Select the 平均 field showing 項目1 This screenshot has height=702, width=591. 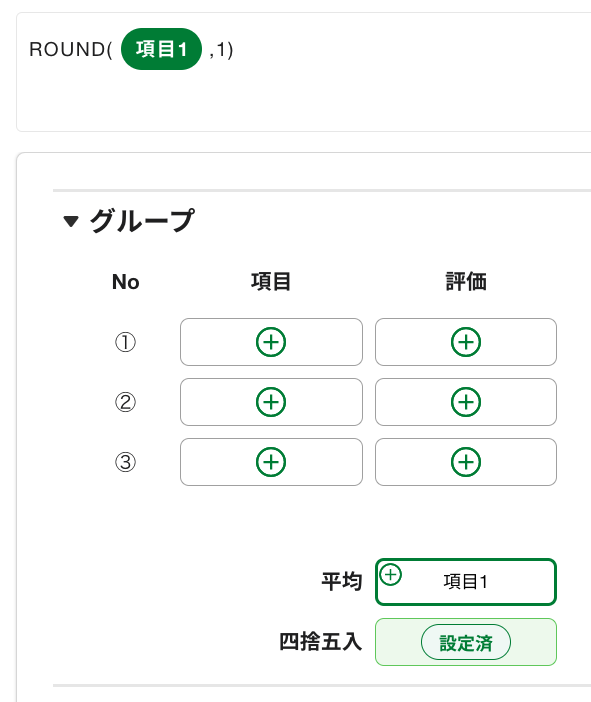[466, 582]
